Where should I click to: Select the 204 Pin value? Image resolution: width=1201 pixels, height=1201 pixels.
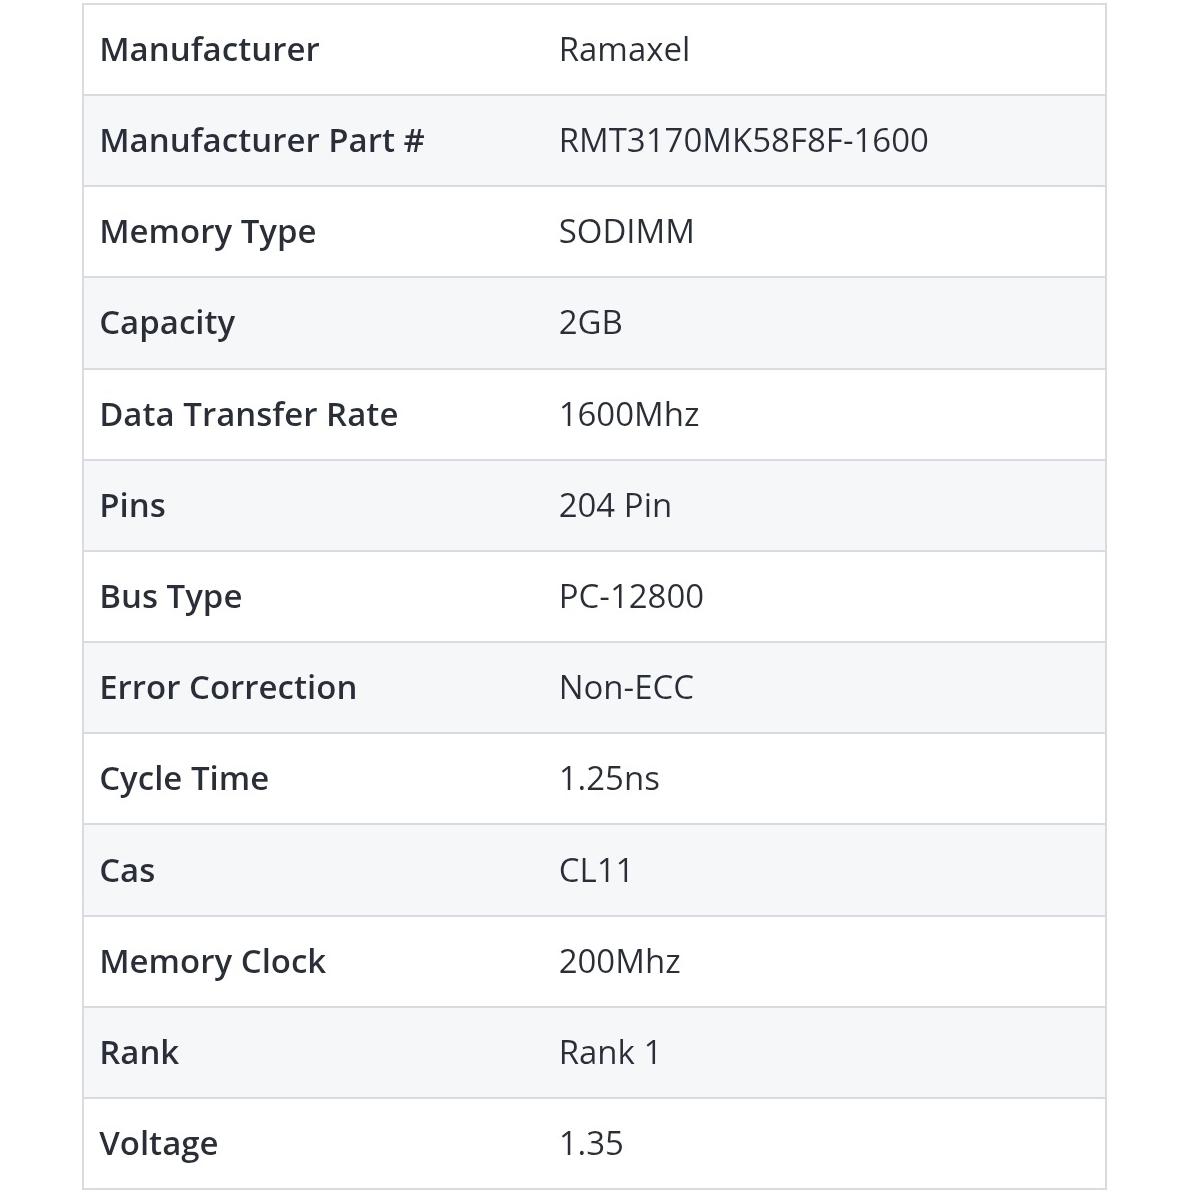tap(614, 506)
